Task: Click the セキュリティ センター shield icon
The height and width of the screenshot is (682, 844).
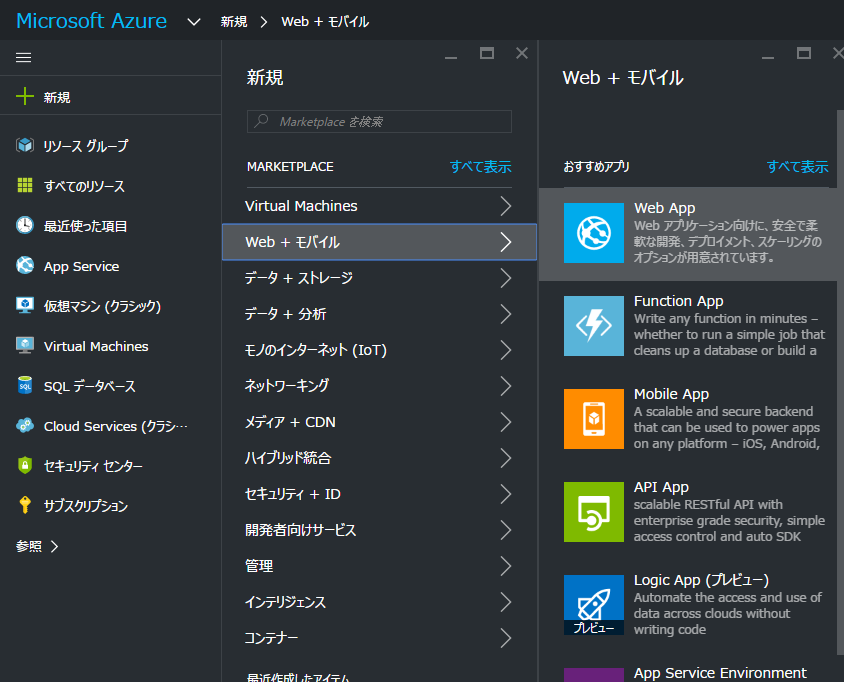Action: pos(25,466)
